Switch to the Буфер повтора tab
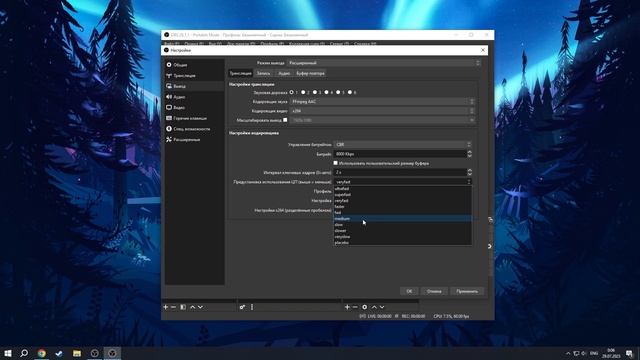 pyautogui.click(x=310, y=73)
